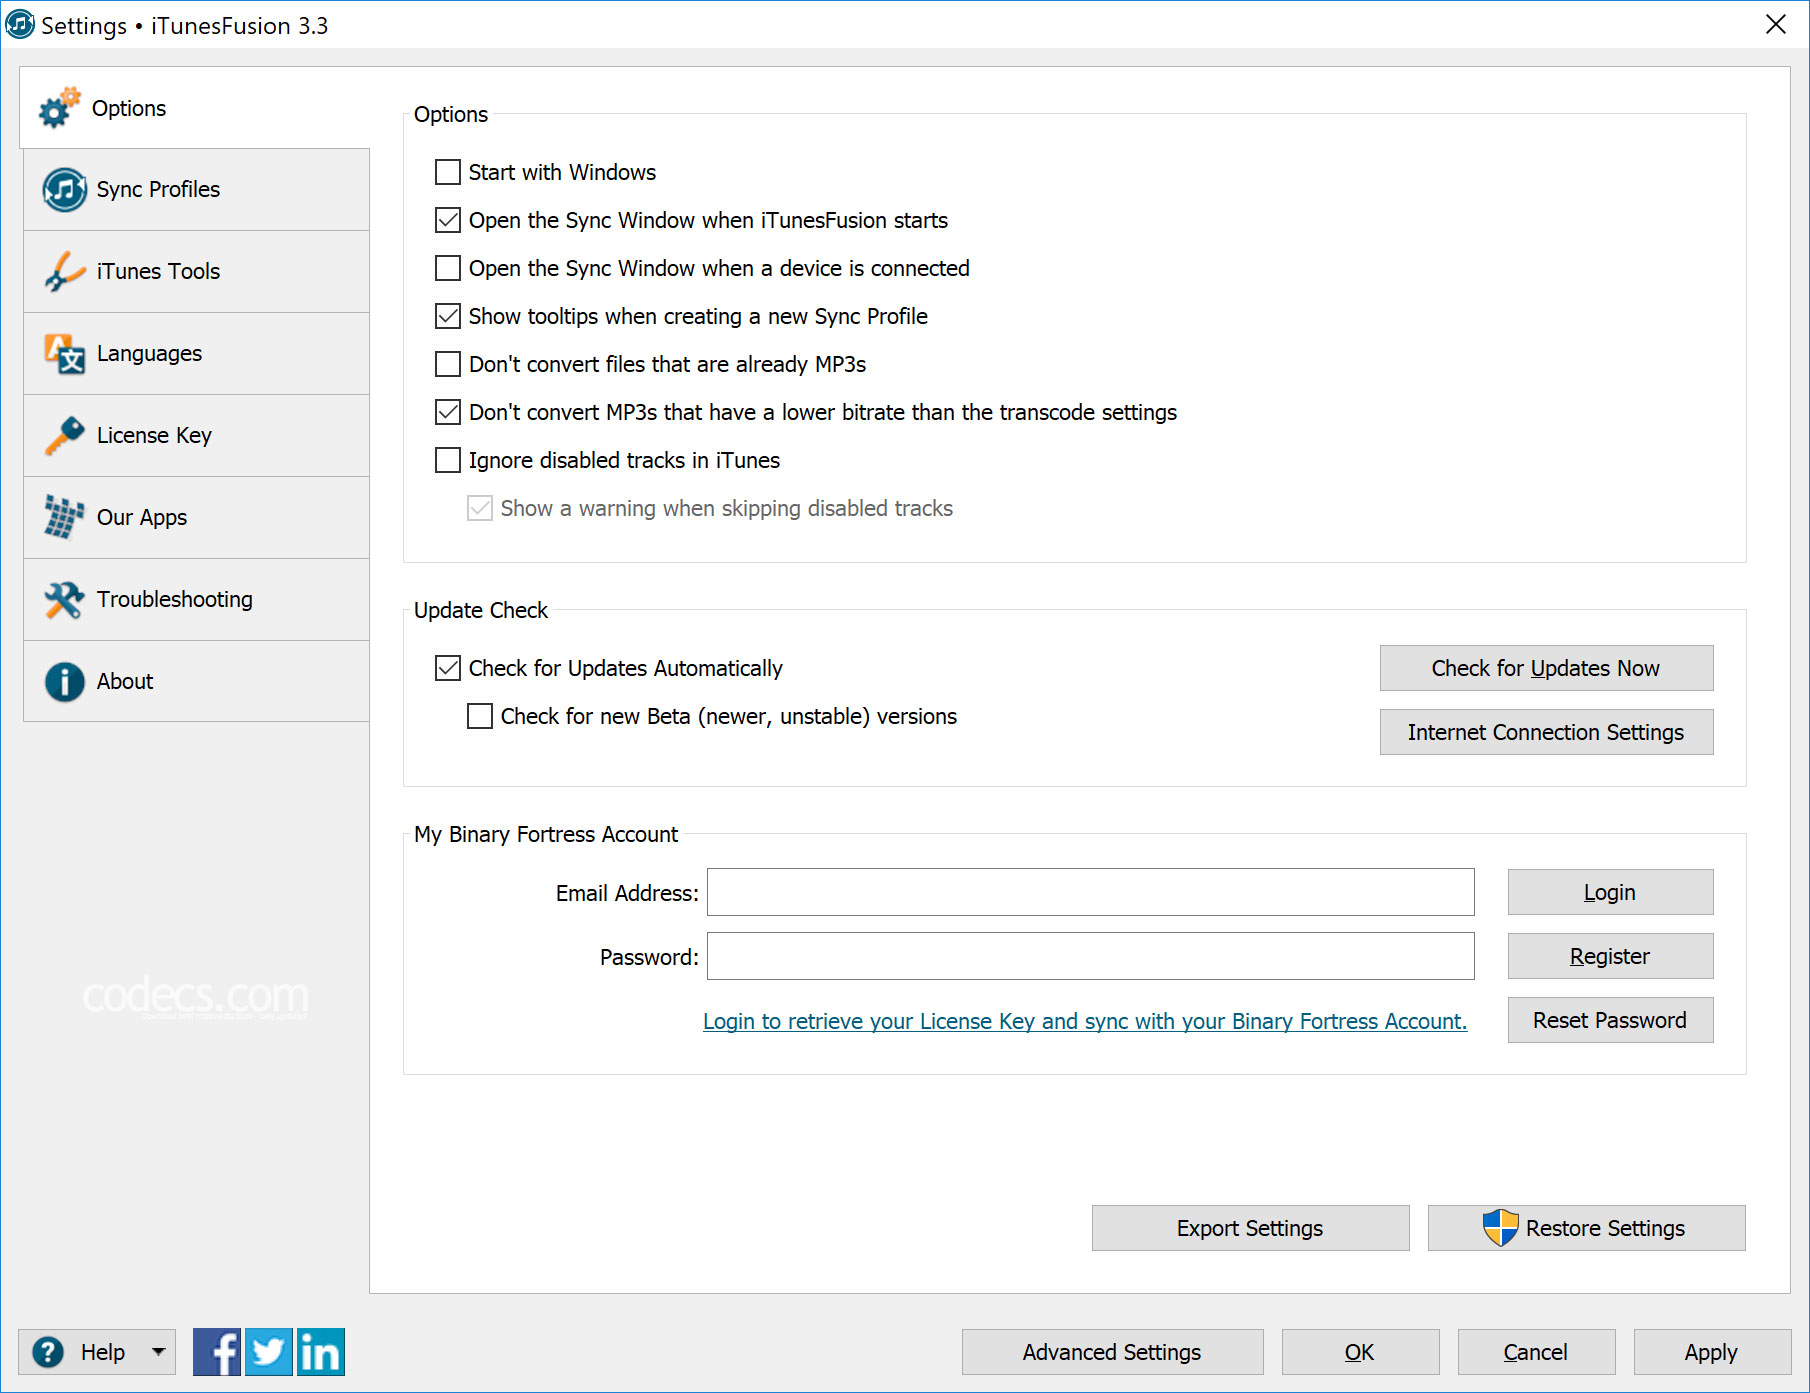Screen dimensions: 1810x1393
Task: Enable Ignore disabled tracks in iTunes
Action: click(448, 460)
